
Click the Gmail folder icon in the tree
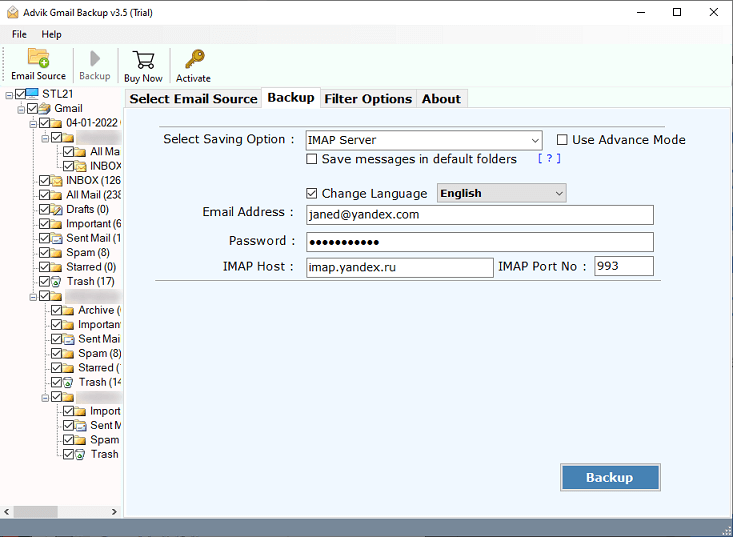[45, 108]
